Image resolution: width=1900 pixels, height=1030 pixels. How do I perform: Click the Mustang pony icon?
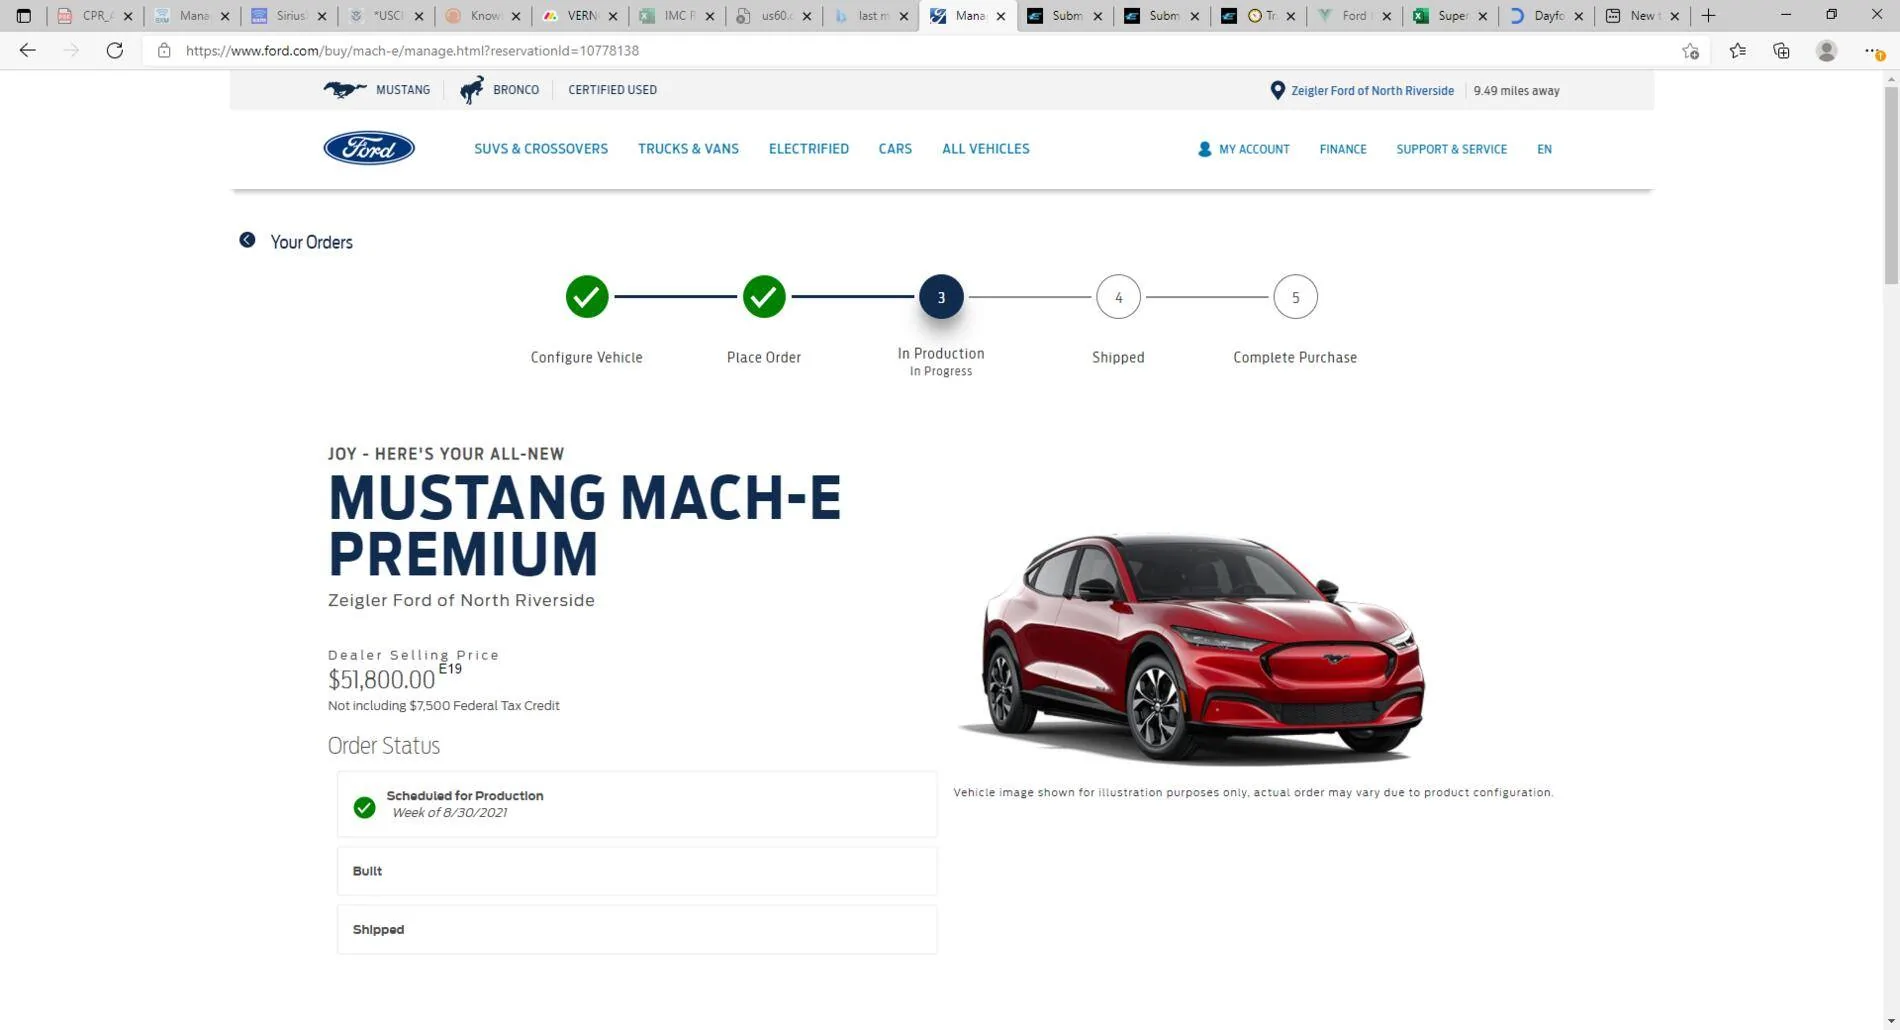click(345, 90)
